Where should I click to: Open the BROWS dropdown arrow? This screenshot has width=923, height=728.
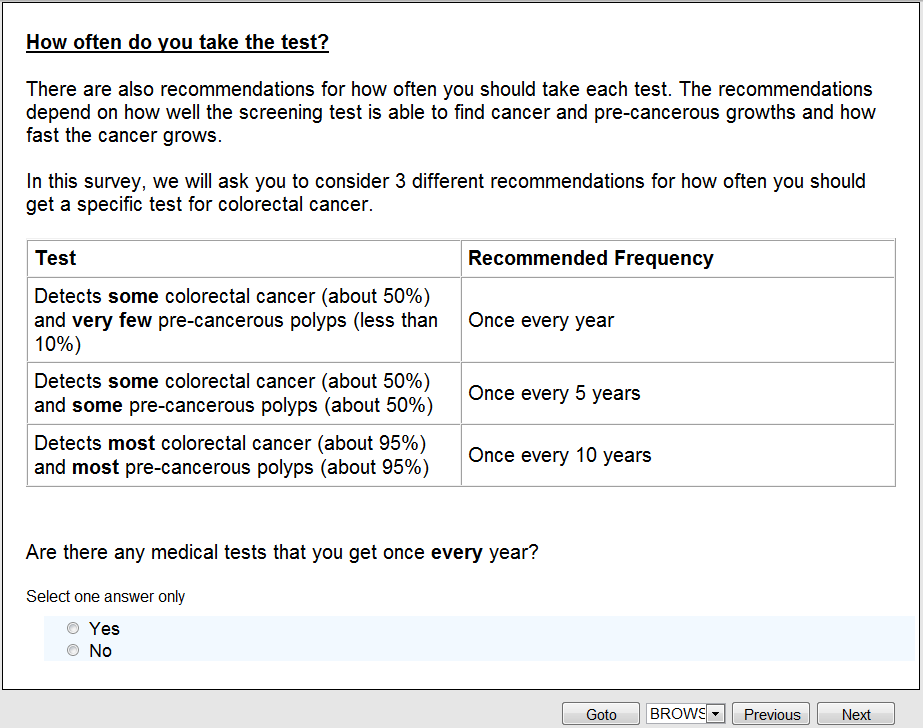coord(715,714)
